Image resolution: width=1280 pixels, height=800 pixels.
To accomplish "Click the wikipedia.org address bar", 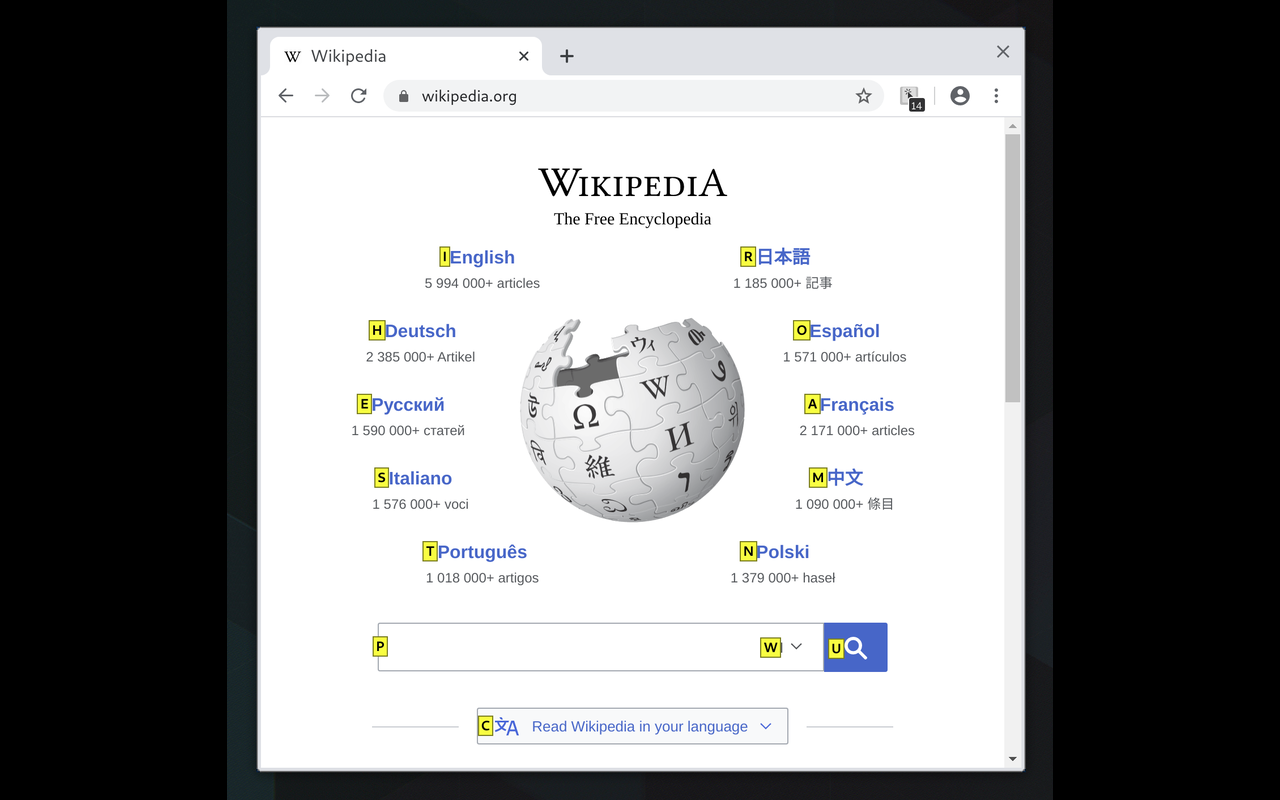I will (633, 96).
